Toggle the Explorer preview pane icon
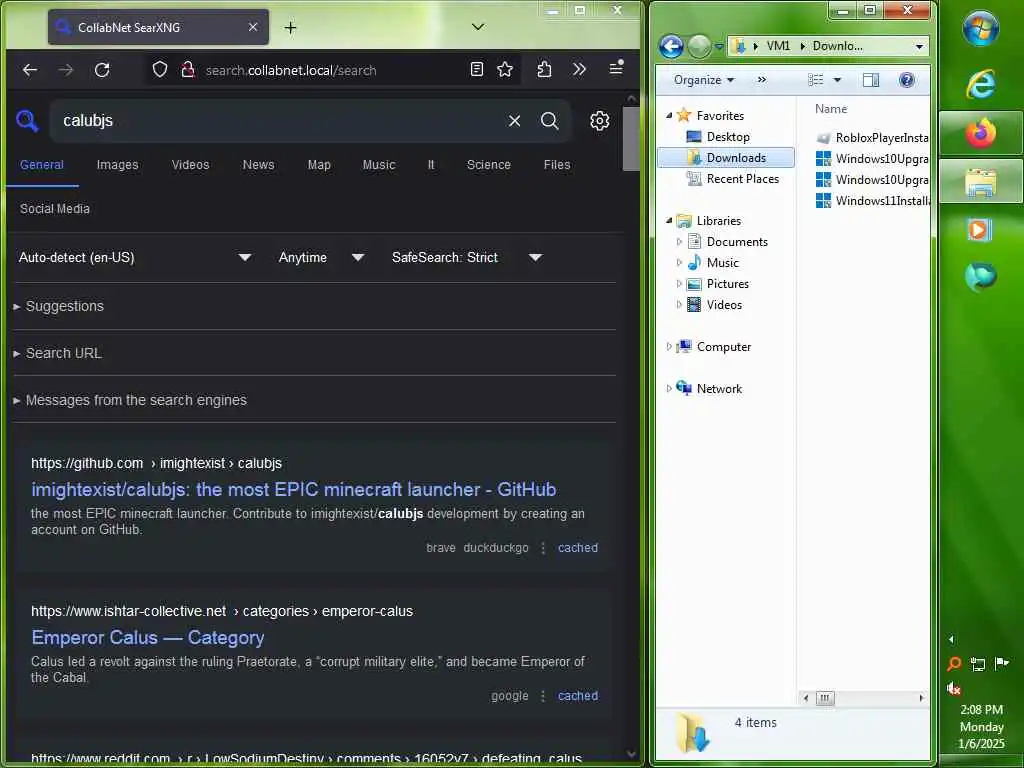Image resolution: width=1024 pixels, height=768 pixels. point(871,80)
